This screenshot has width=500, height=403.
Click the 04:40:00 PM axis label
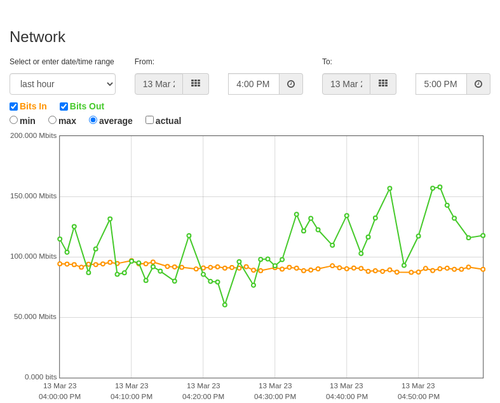point(347,397)
